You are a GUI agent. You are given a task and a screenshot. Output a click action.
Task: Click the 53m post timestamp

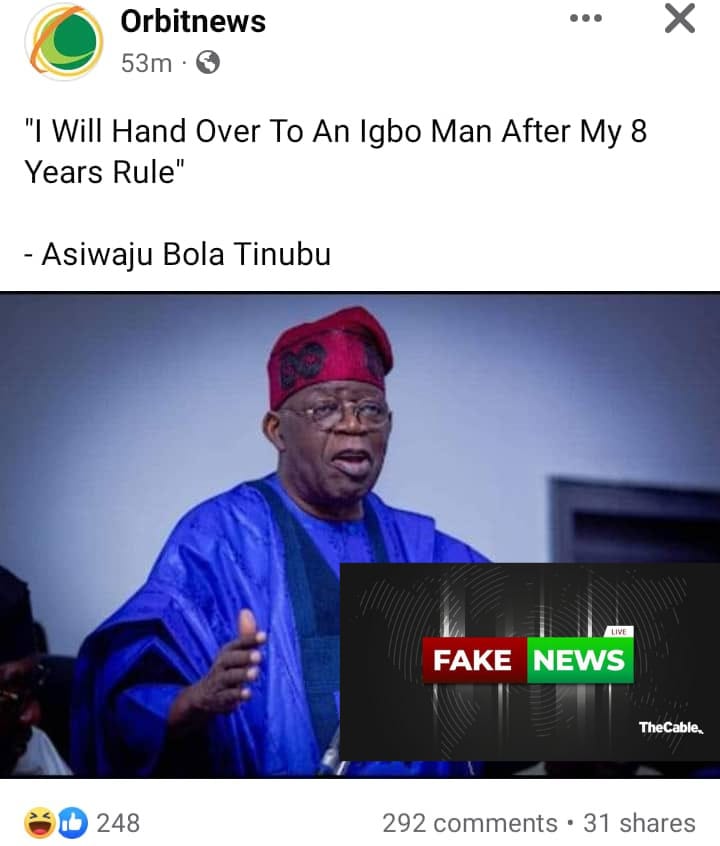tap(146, 63)
